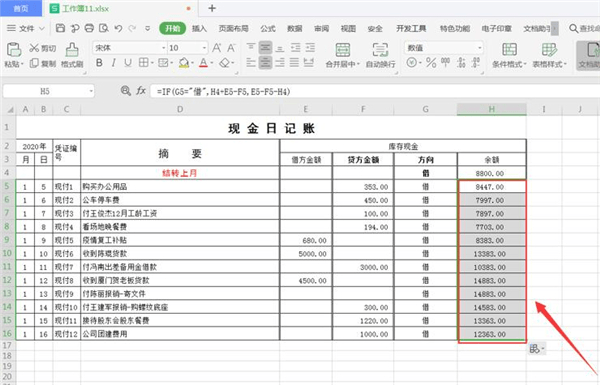Switch to the 插入 (Insert) ribbon tab
This screenshot has width=600, height=385.
199,28
